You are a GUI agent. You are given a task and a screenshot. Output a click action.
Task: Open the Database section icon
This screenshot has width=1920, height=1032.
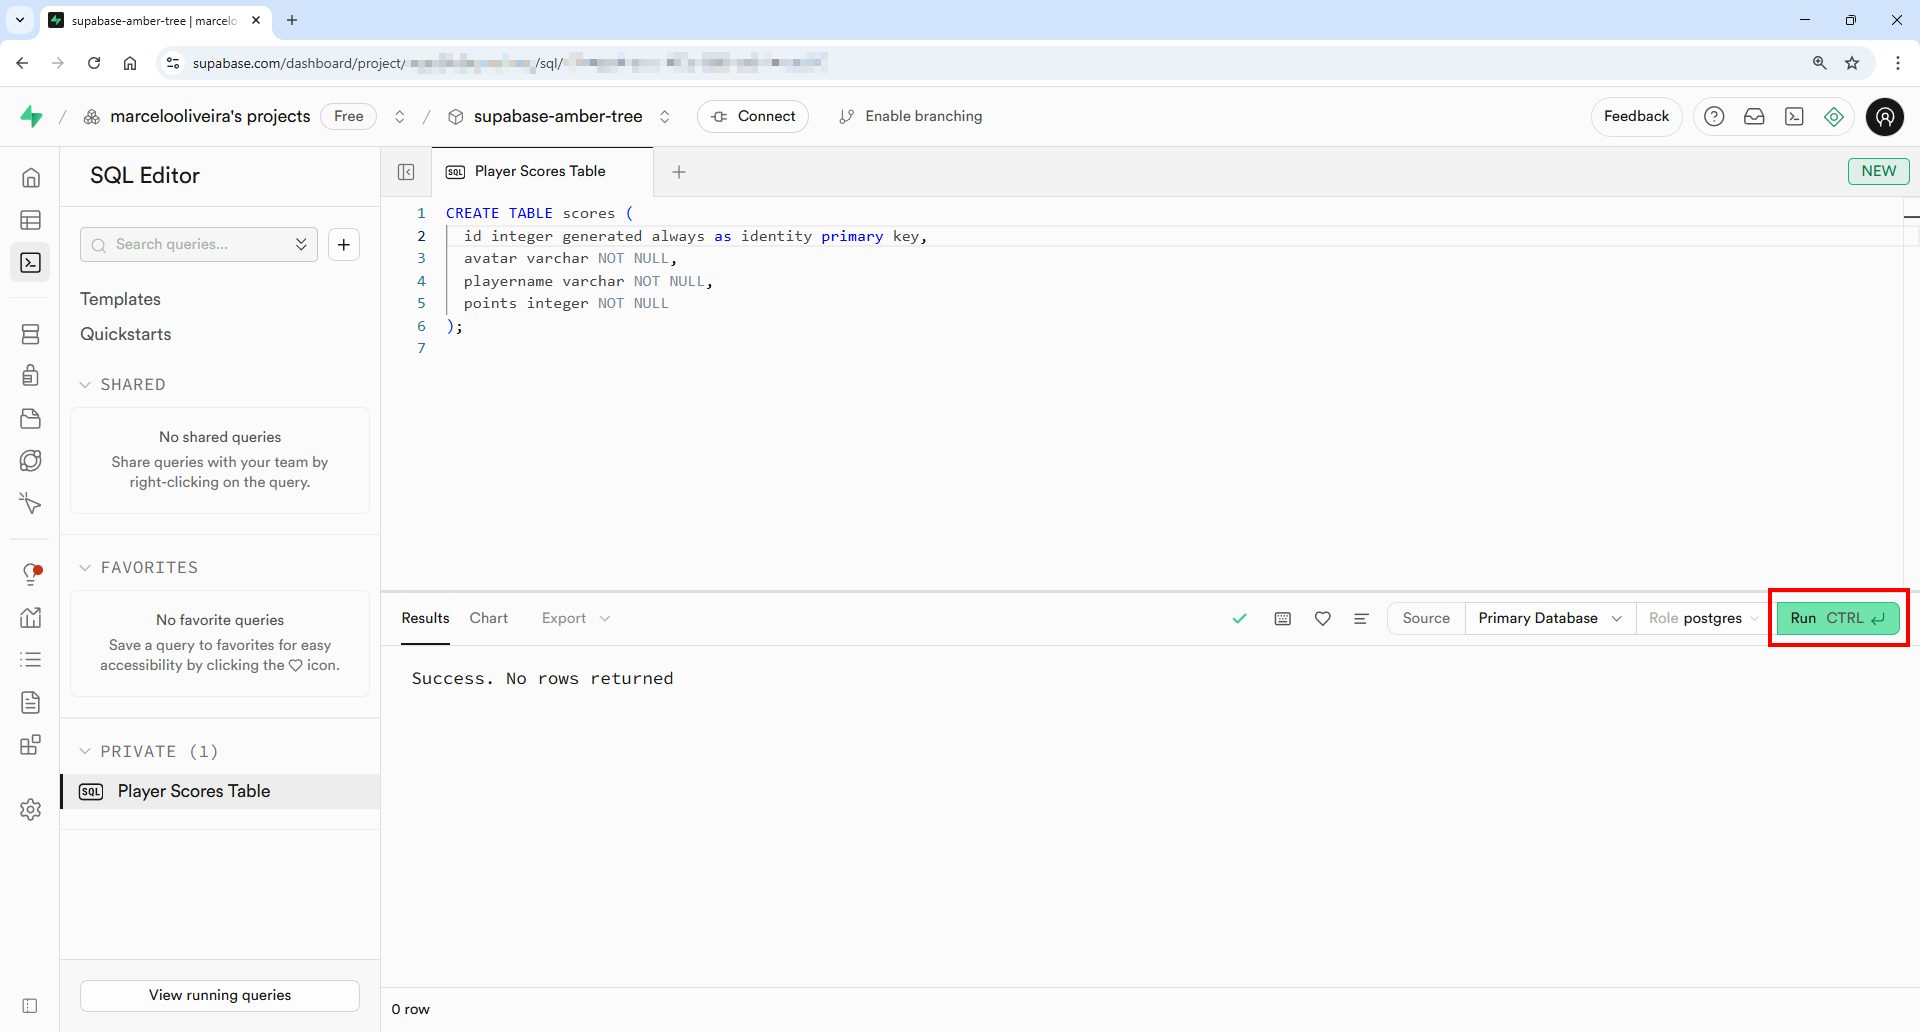click(32, 334)
